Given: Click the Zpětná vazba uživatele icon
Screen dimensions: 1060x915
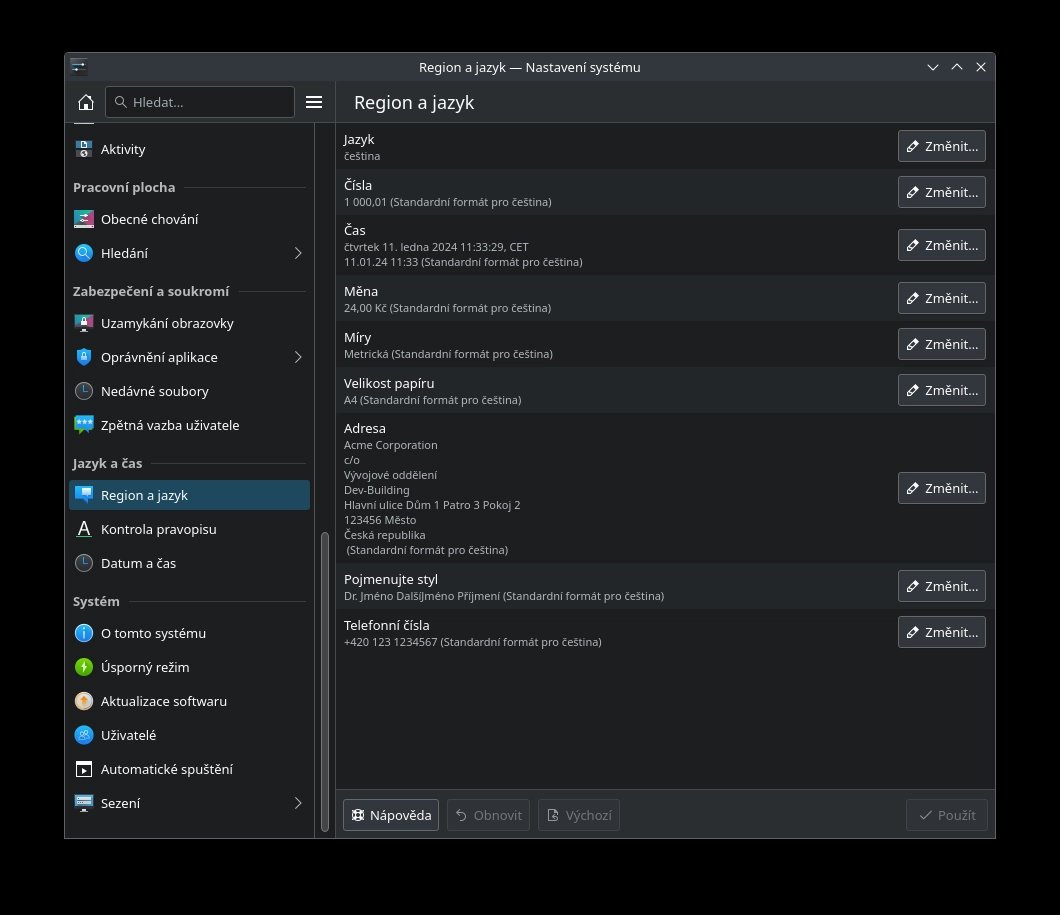Looking at the screenshot, I should coord(84,425).
